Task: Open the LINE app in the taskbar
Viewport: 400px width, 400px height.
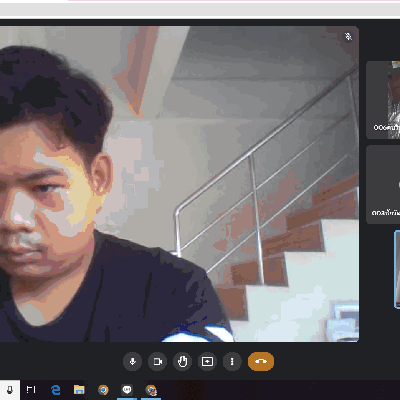Action: click(x=127, y=390)
